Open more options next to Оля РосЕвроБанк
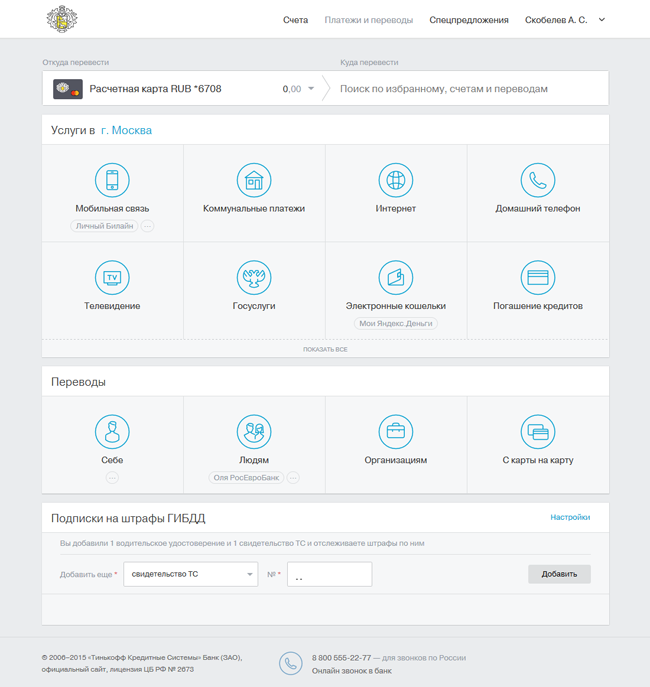The image size is (650, 687). pos(293,478)
